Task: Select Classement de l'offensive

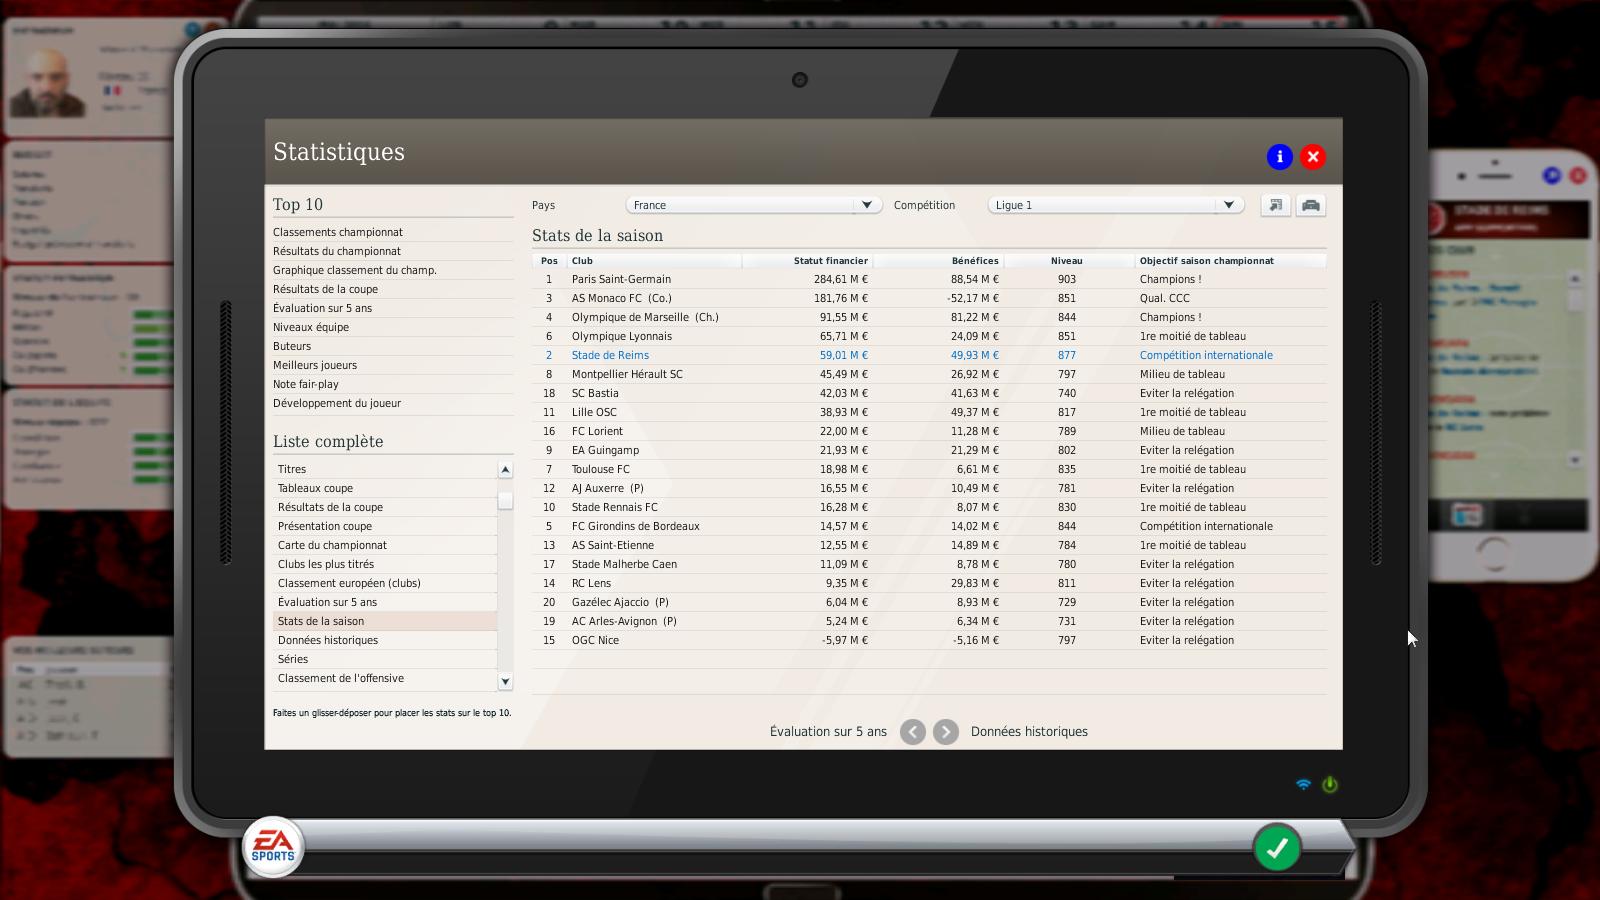Action: (385, 678)
